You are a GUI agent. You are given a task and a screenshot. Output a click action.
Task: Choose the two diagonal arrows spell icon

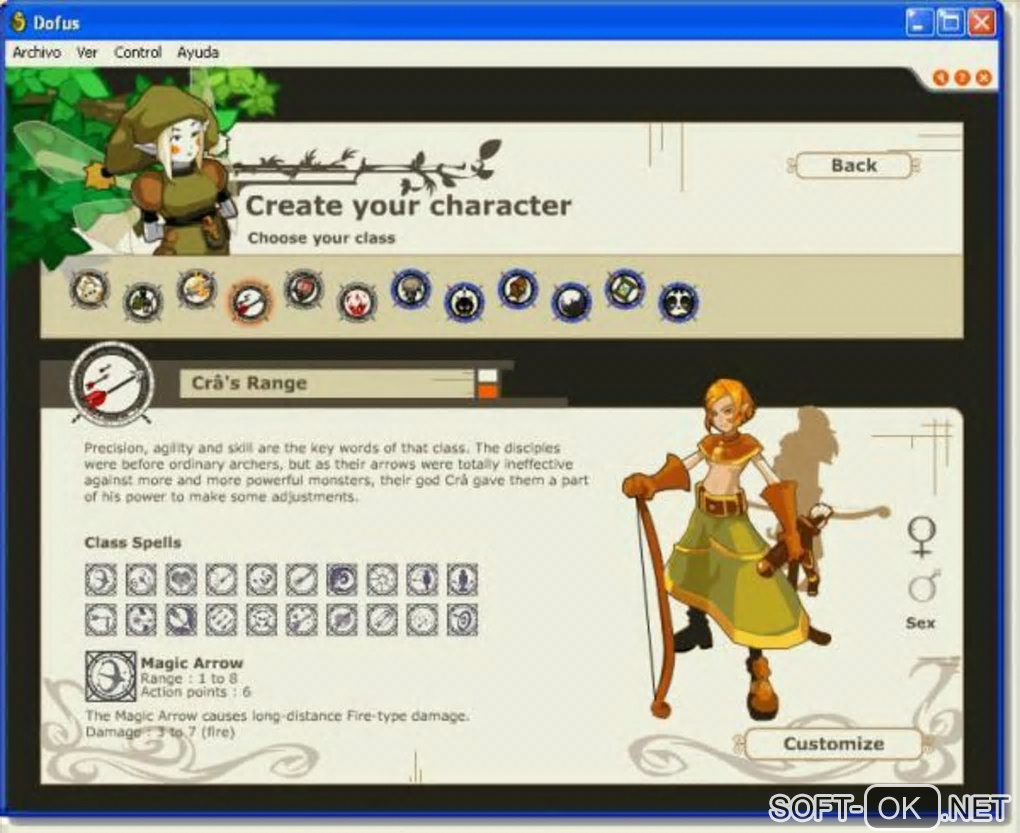[382, 620]
